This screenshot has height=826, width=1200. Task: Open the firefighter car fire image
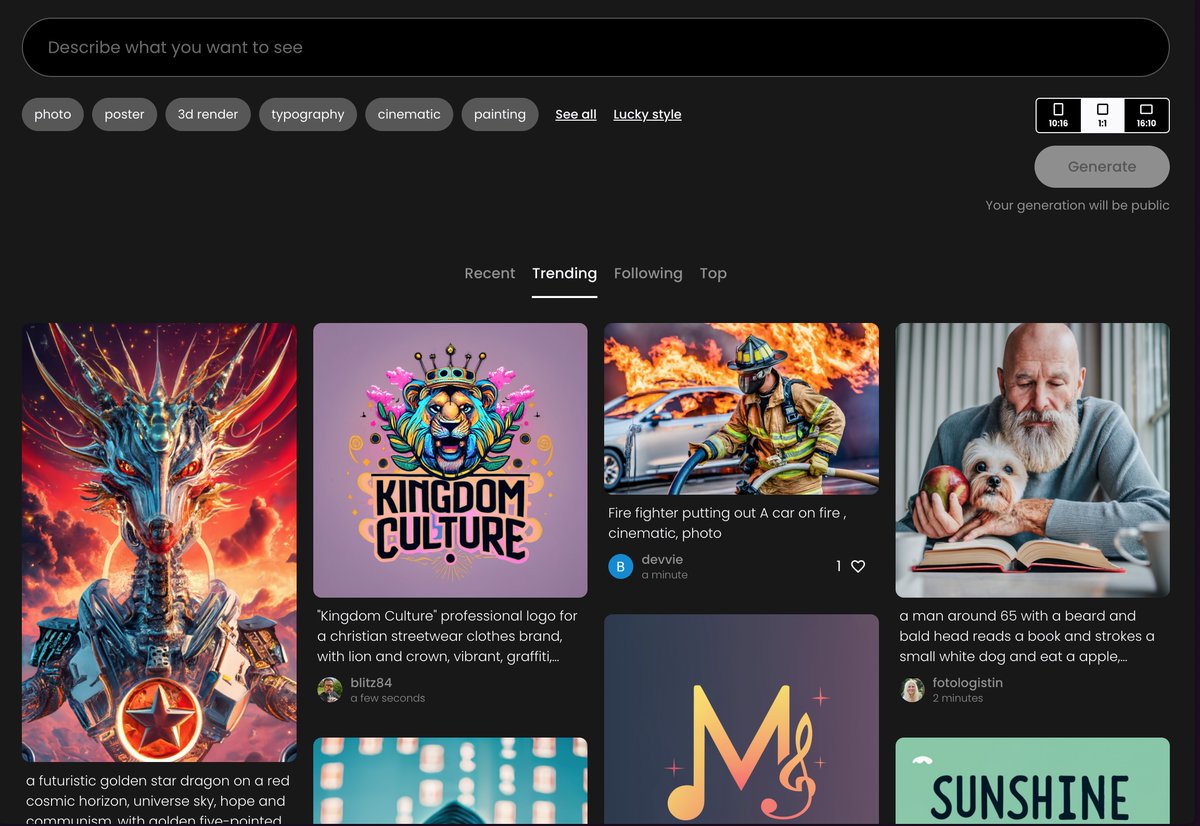[741, 409]
